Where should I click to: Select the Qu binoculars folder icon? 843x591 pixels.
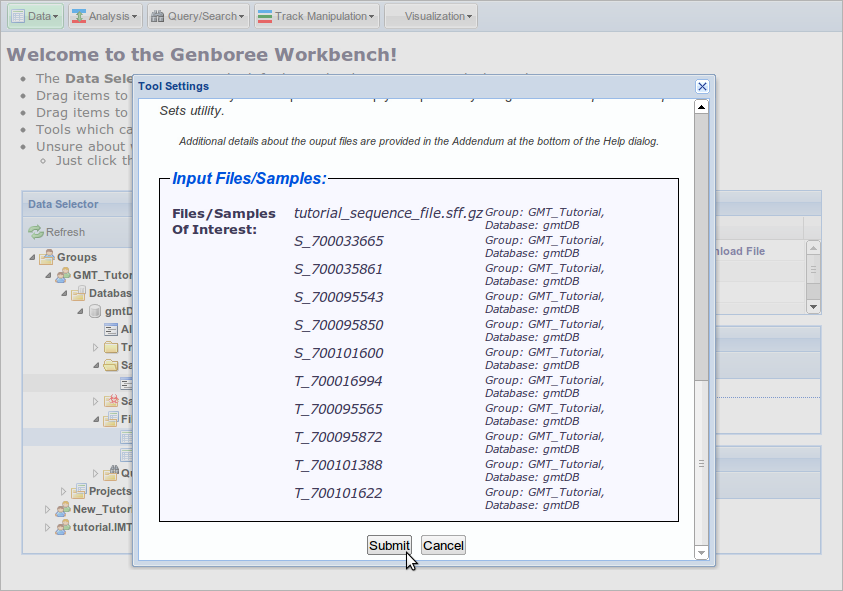(111, 473)
